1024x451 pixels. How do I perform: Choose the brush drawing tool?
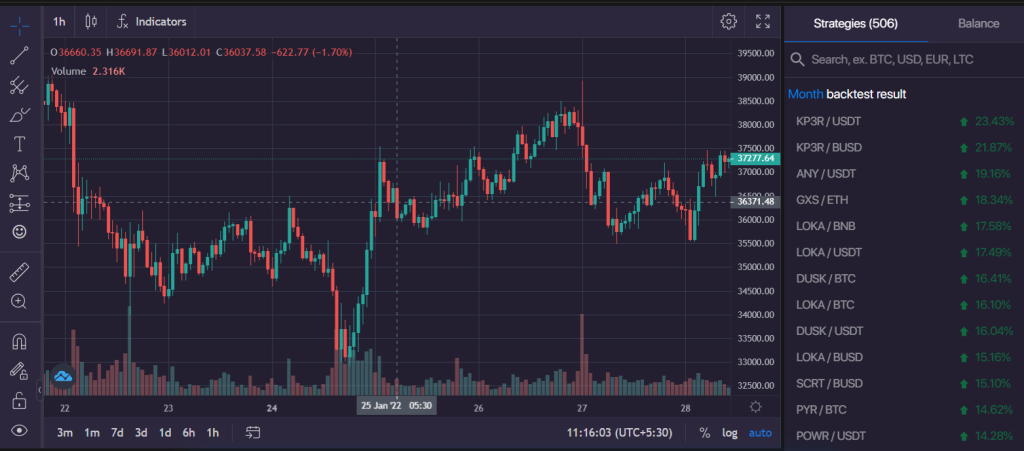[20, 115]
